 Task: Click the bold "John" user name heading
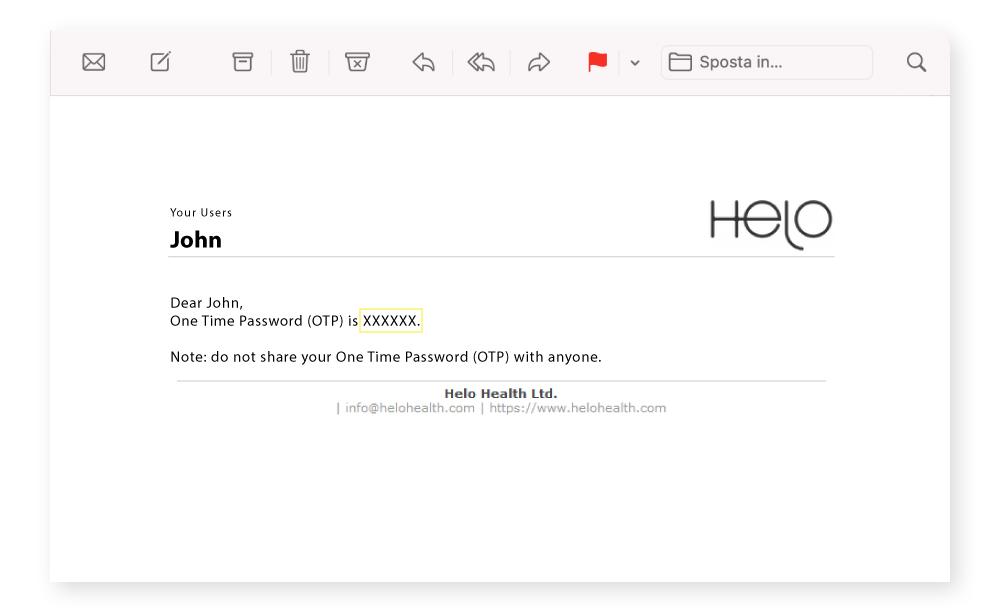[x=196, y=240]
